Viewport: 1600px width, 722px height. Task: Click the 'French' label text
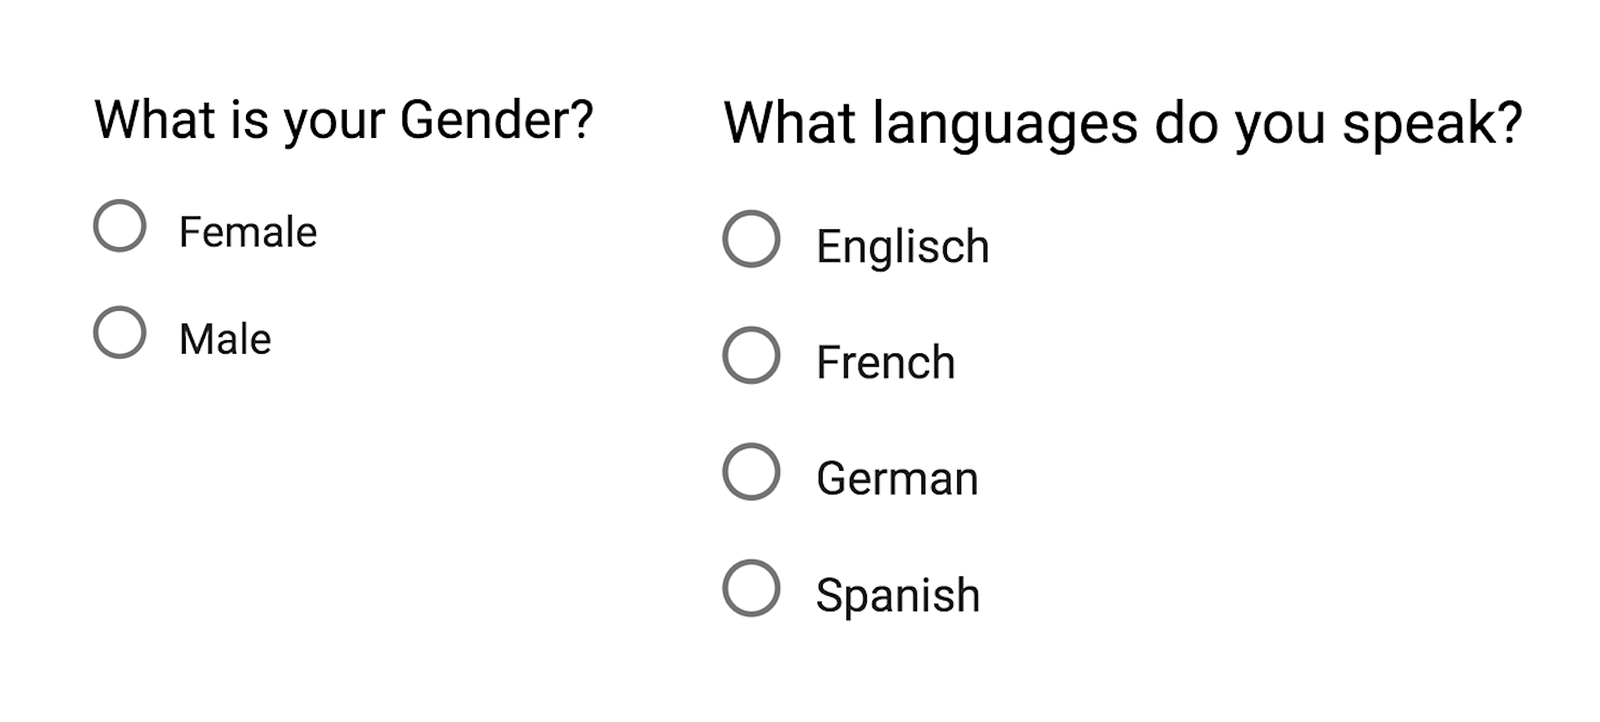[x=885, y=362]
